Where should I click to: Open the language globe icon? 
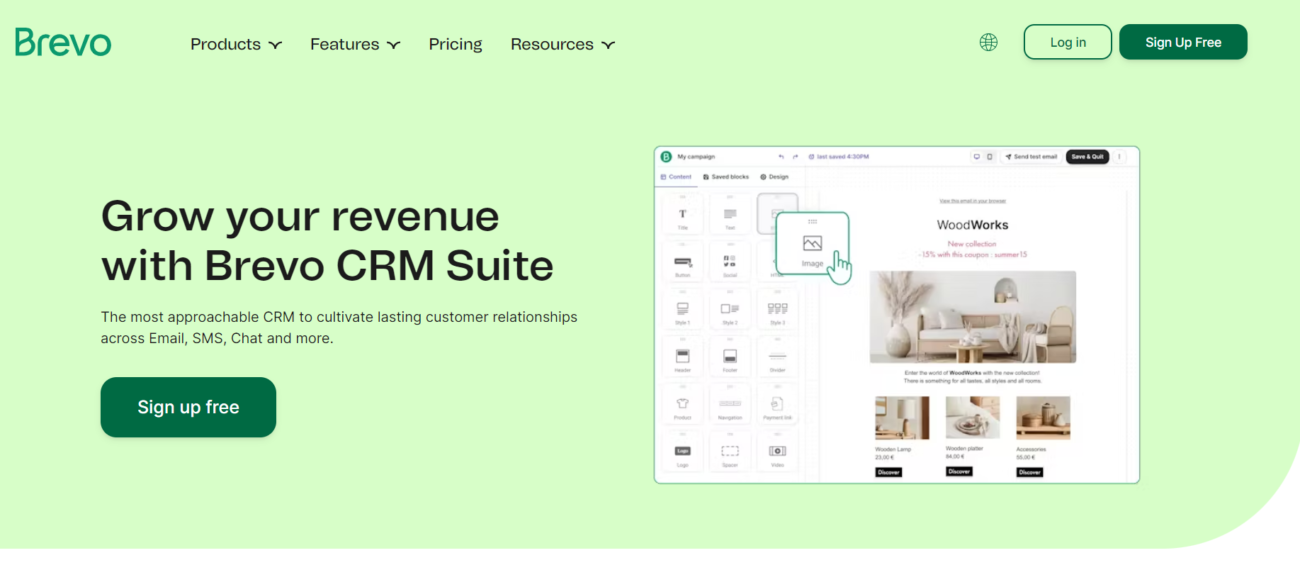coord(988,42)
